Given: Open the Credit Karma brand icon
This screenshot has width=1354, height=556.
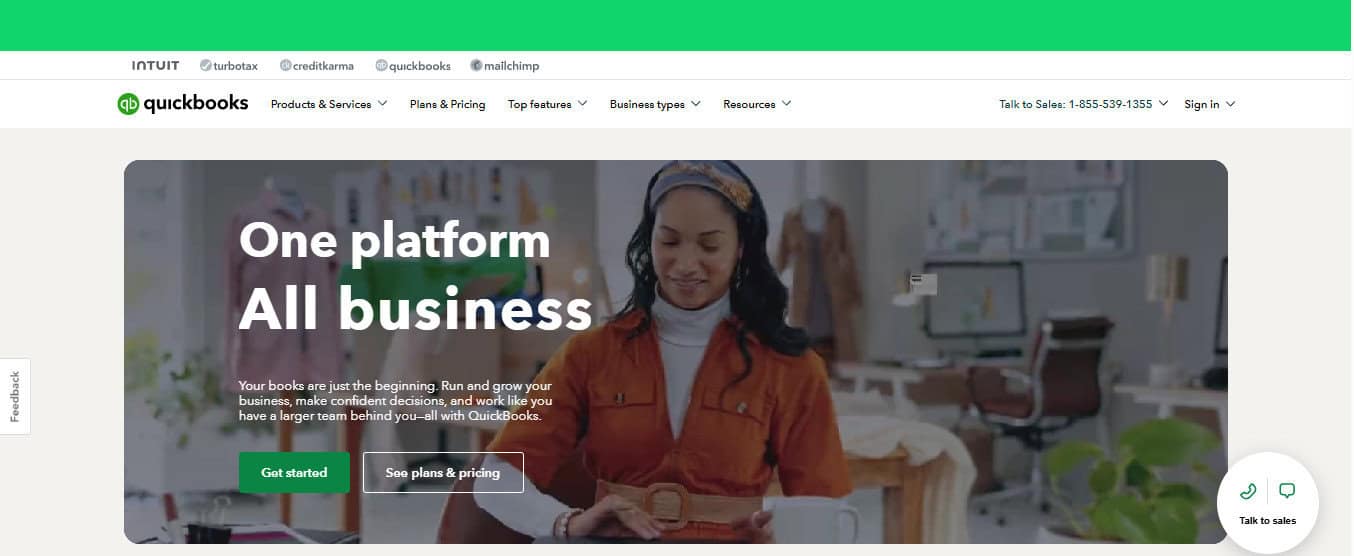Looking at the screenshot, I should (285, 66).
